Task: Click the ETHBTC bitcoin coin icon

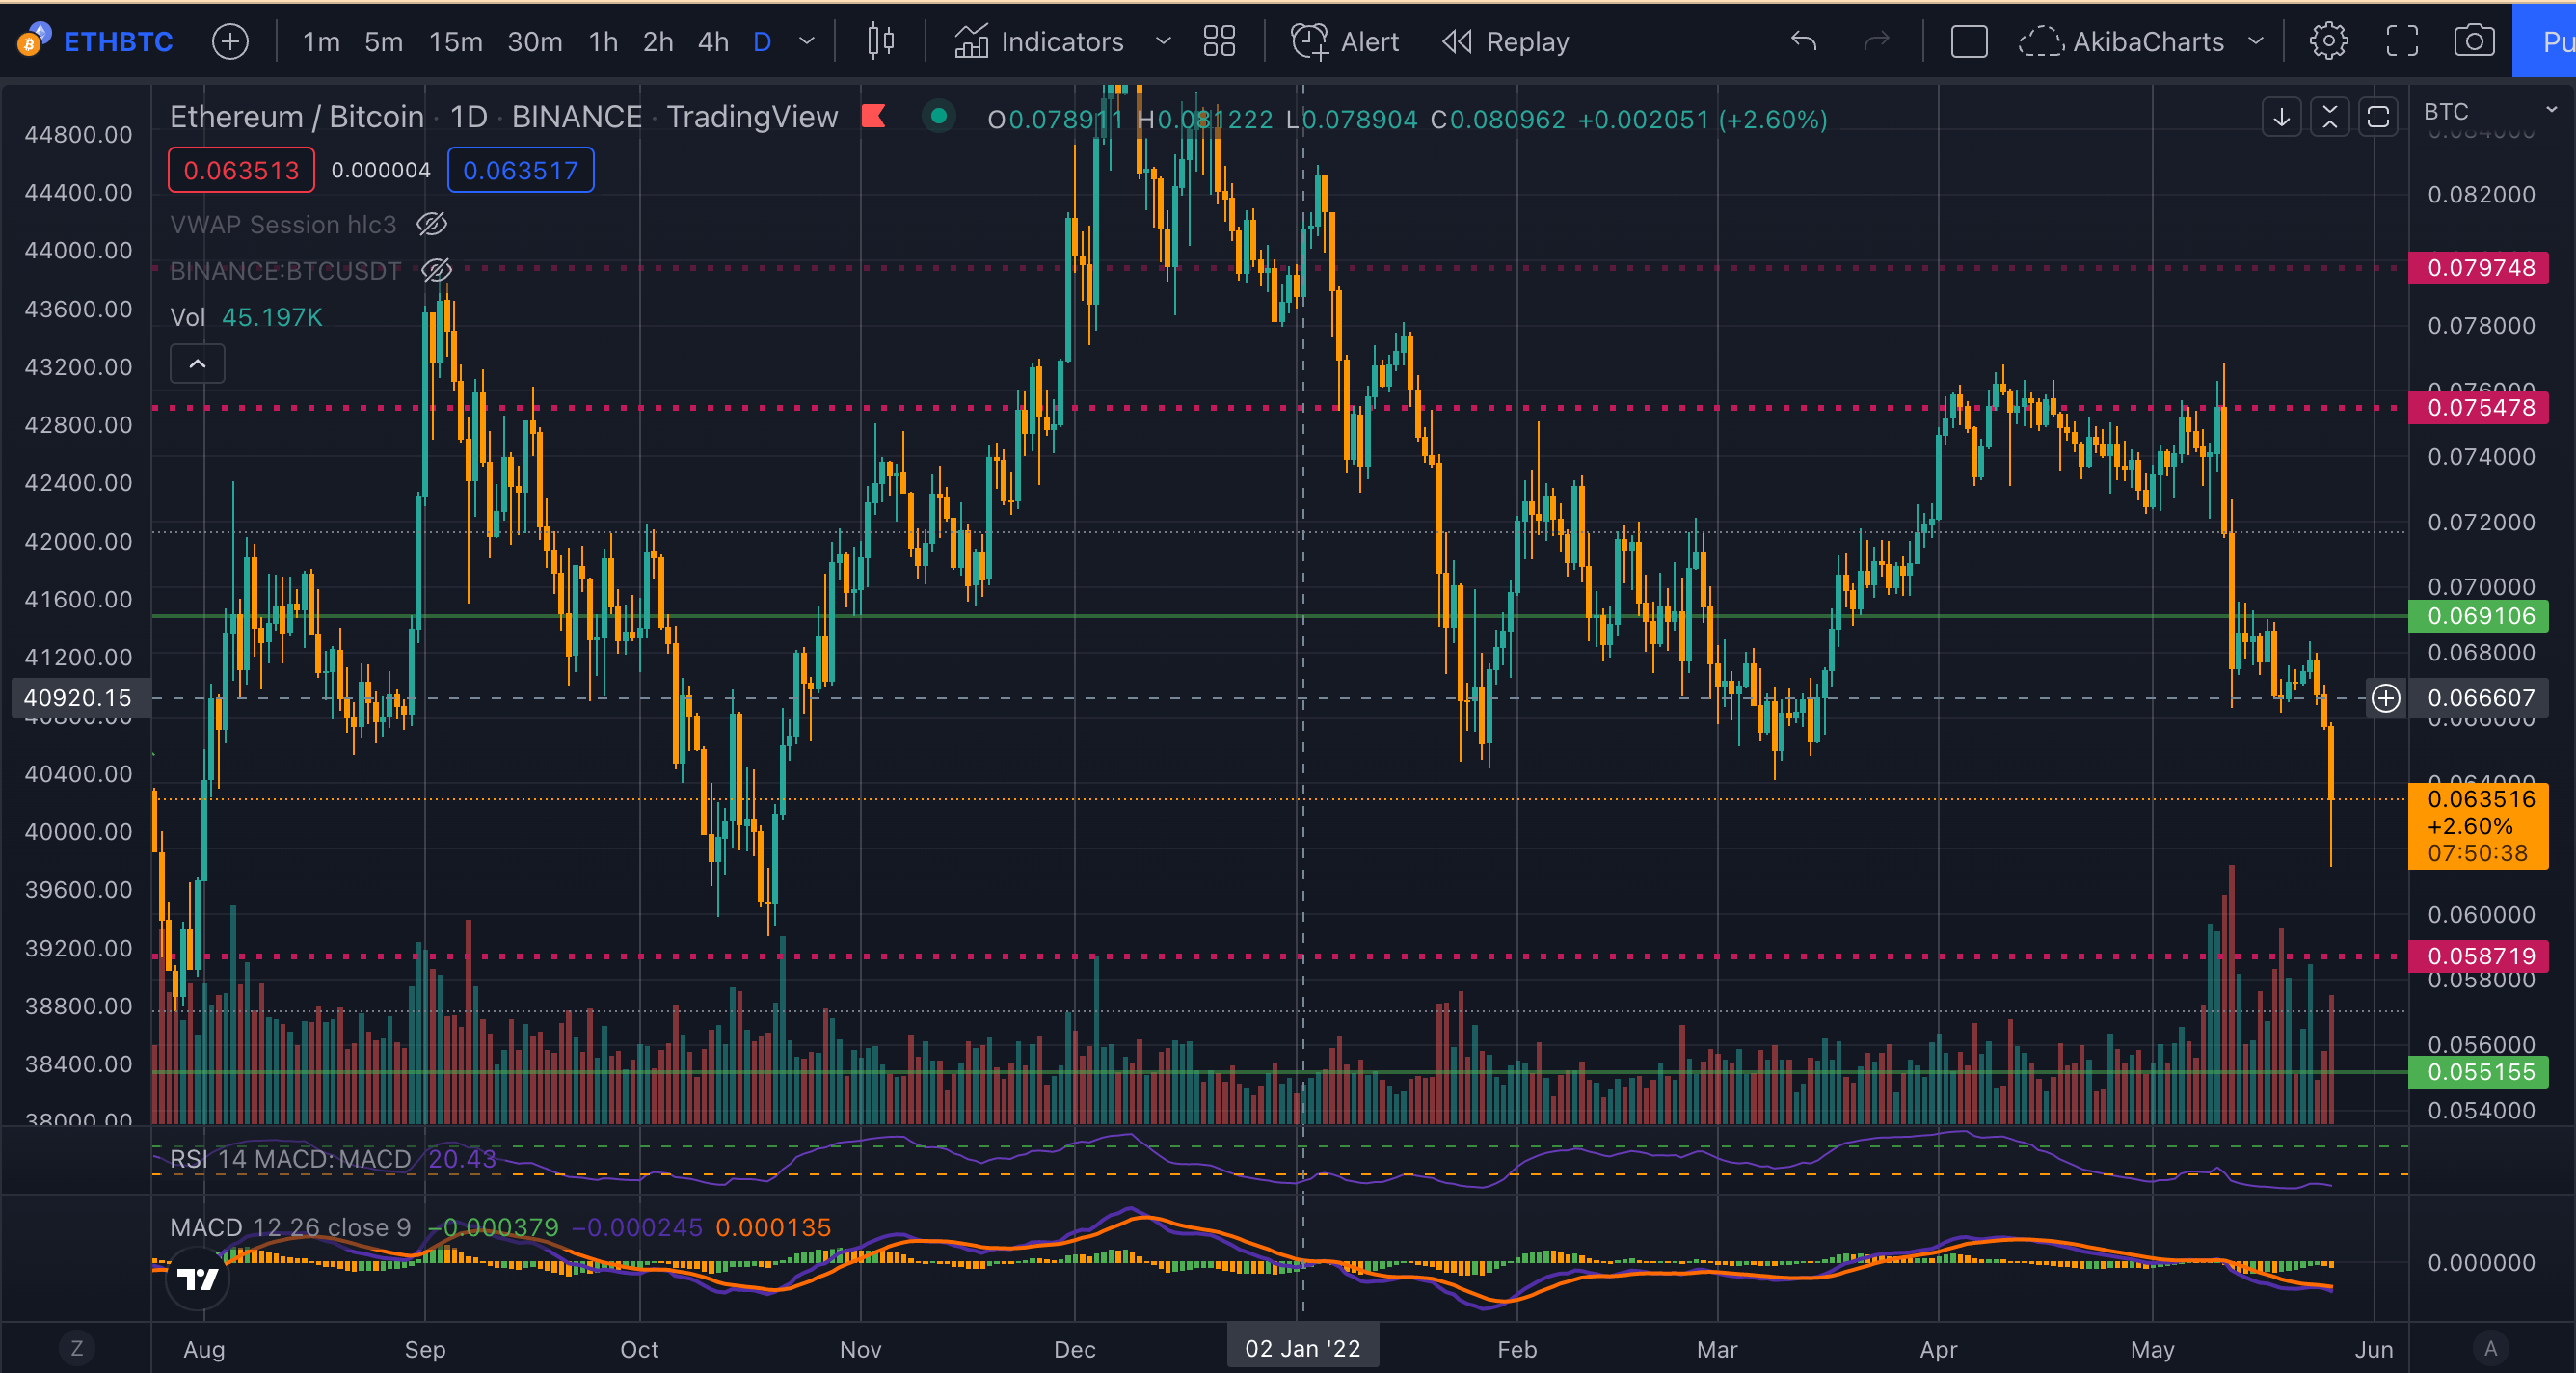Action: point(33,41)
